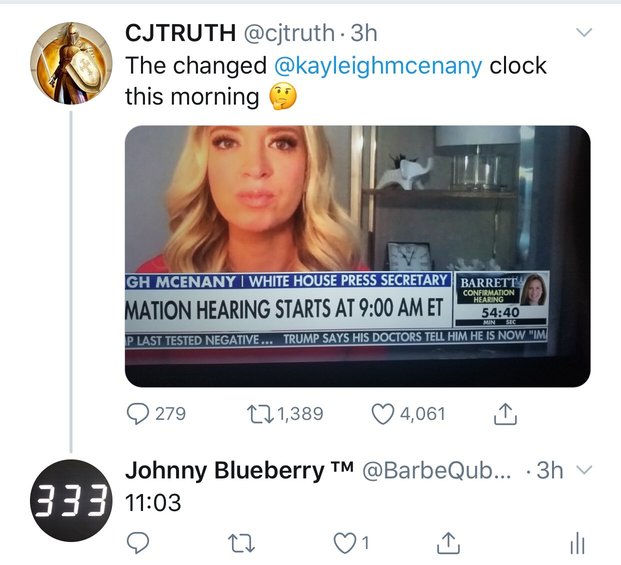This screenshot has width=621, height=565.
Task: Open the McEnany TV screenshot image
Action: (358, 256)
